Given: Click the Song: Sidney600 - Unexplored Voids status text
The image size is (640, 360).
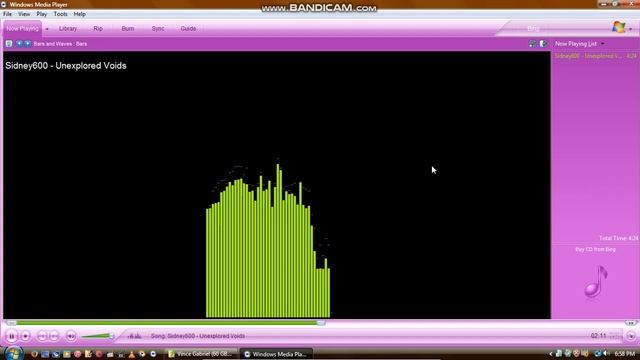Looking at the screenshot, I should click(198, 336).
